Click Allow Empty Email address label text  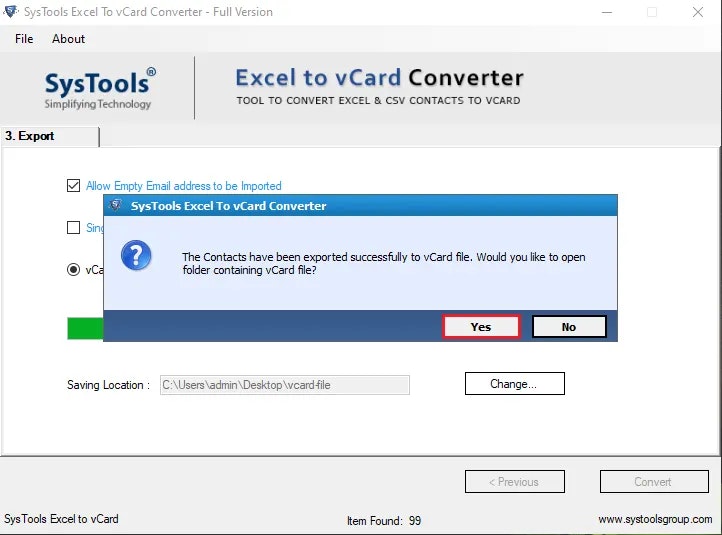pyautogui.click(x=184, y=186)
